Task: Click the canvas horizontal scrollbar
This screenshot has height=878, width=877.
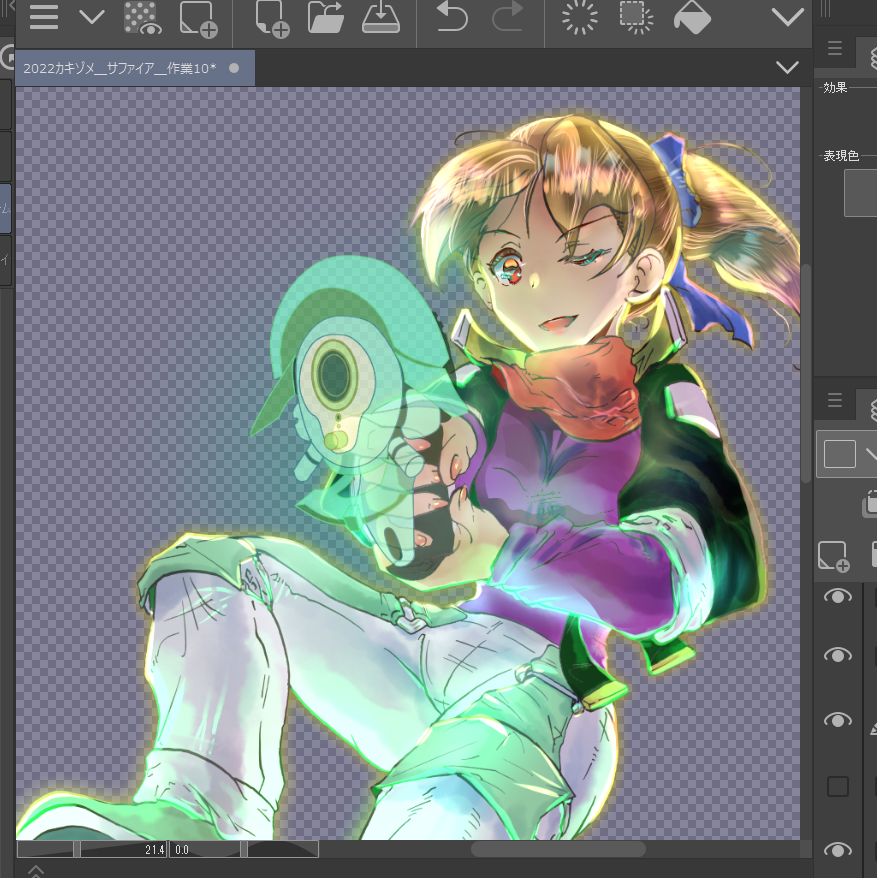Action: click(x=558, y=849)
